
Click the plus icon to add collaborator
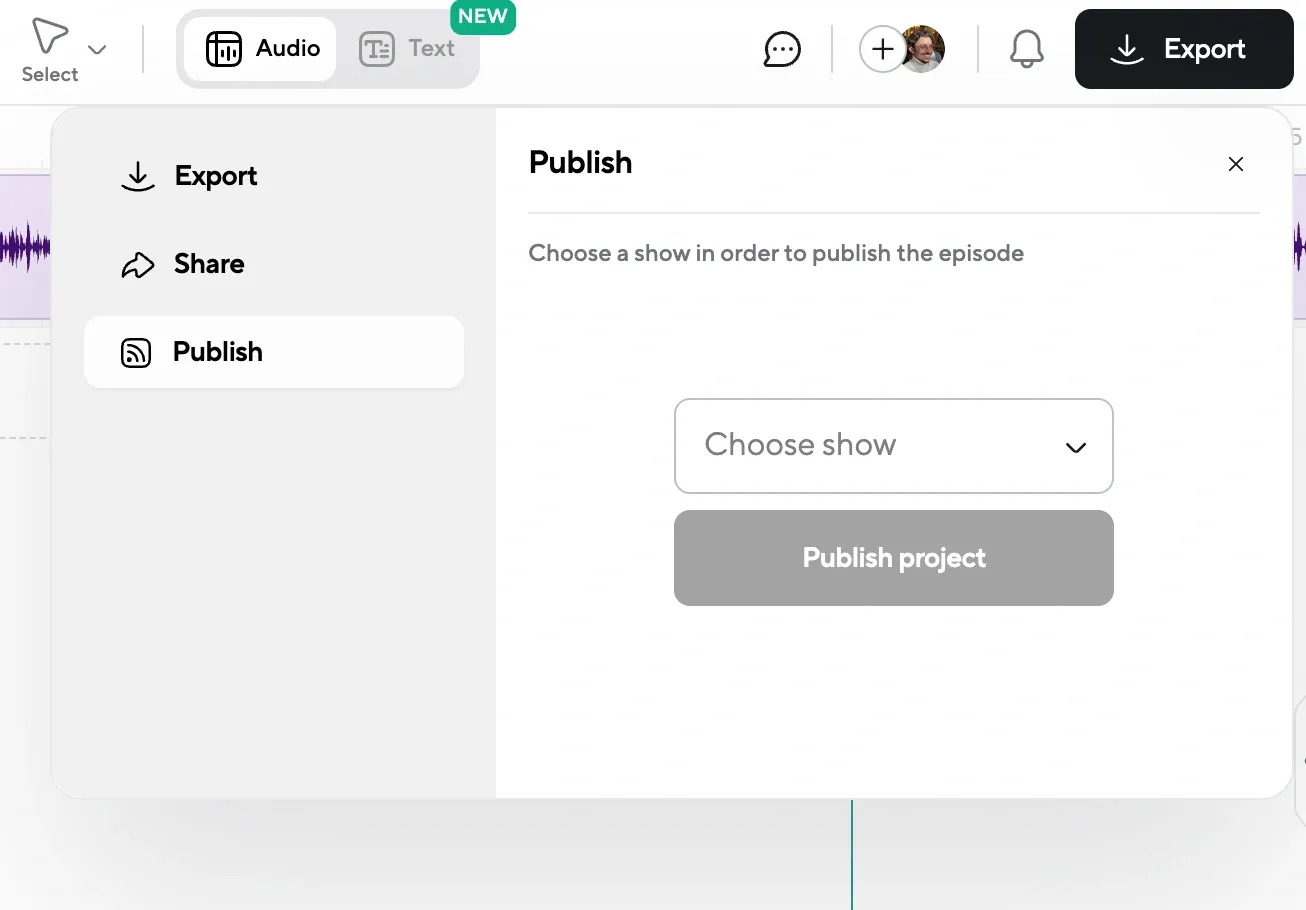[x=882, y=49]
